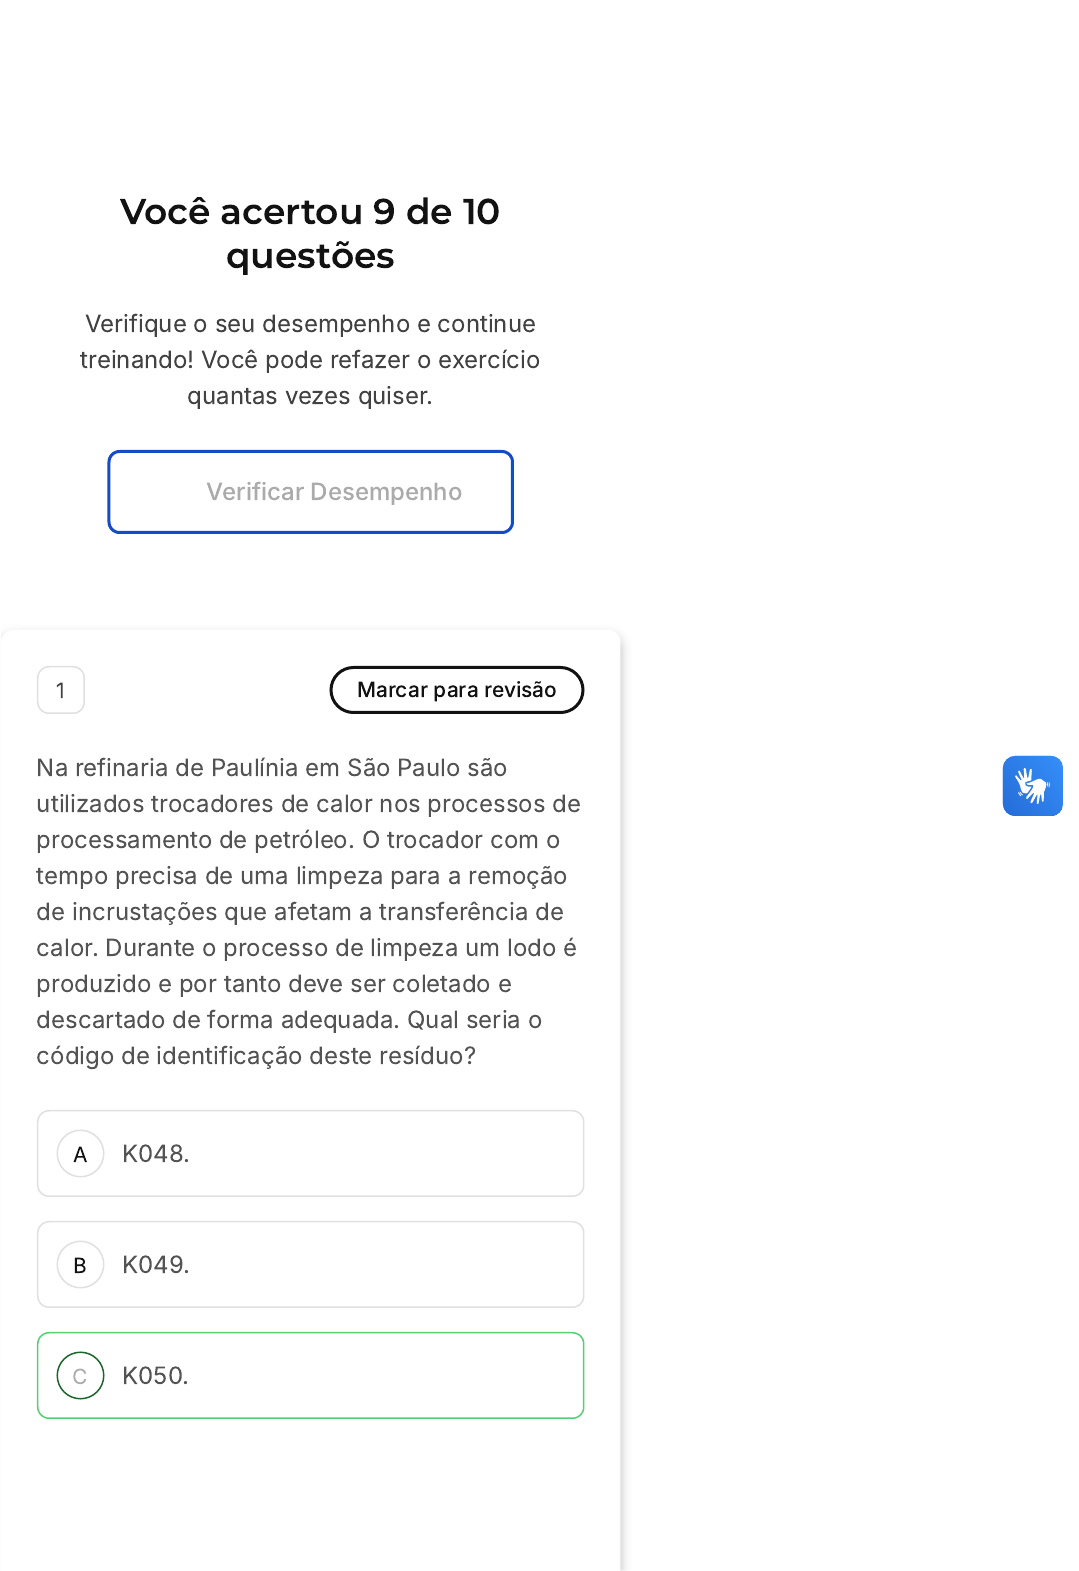Viewport: 1079px width, 1571px height.
Task: Click empty space inside option A card
Action: 400,1154
